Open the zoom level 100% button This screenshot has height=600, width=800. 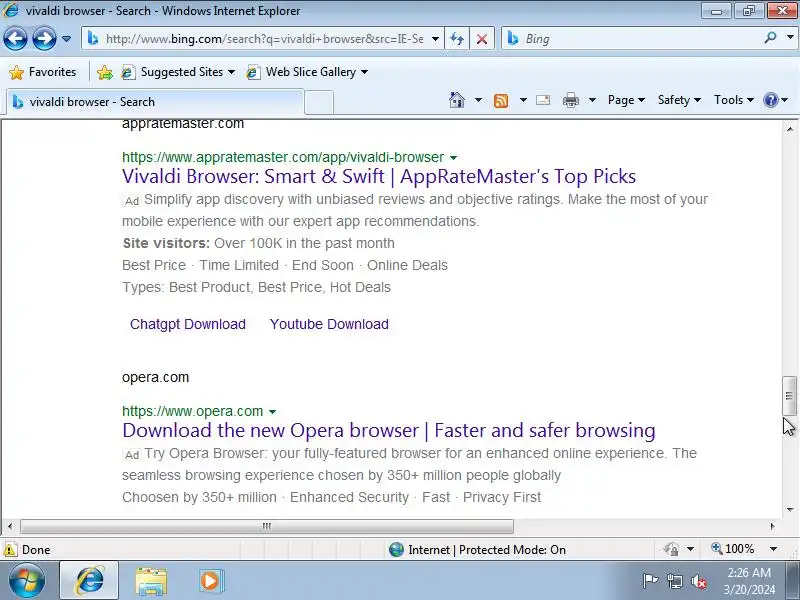point(733,549)
